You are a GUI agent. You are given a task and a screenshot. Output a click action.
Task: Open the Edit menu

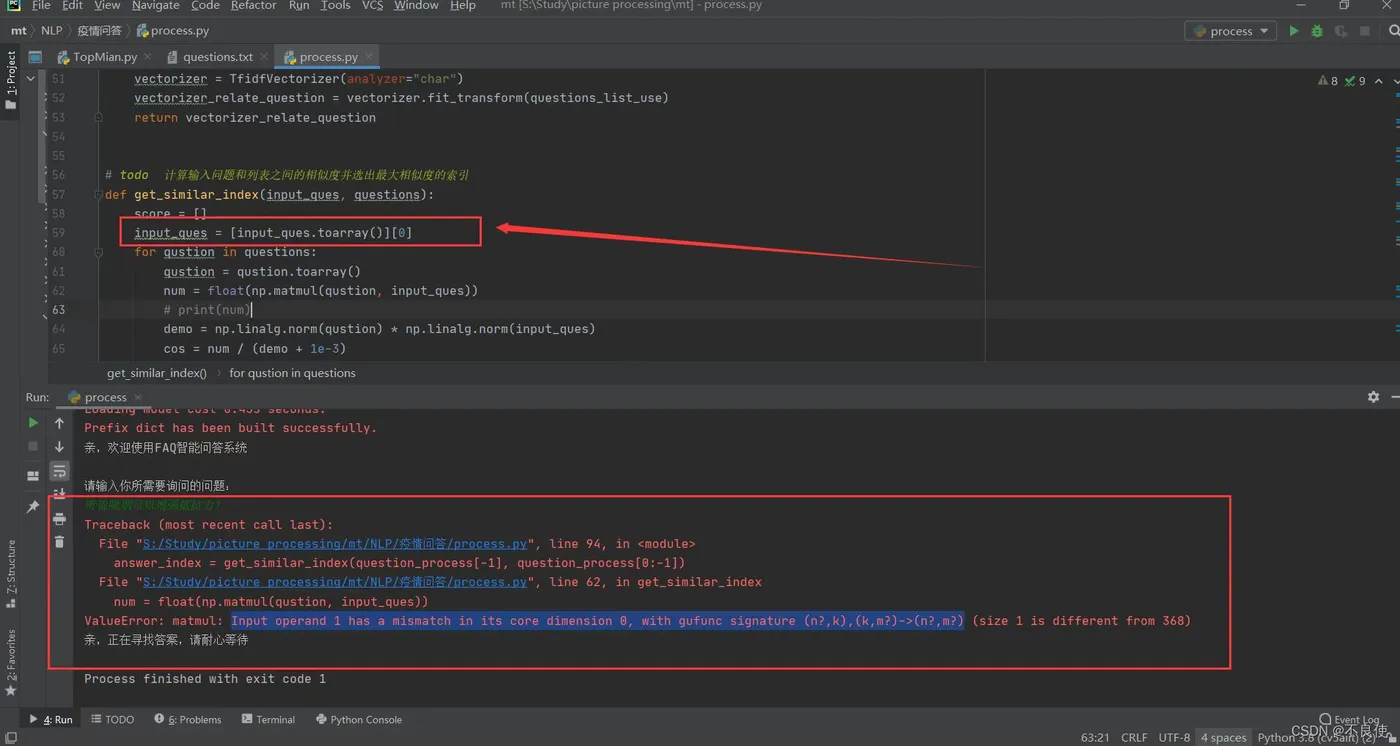pos(73,5)
